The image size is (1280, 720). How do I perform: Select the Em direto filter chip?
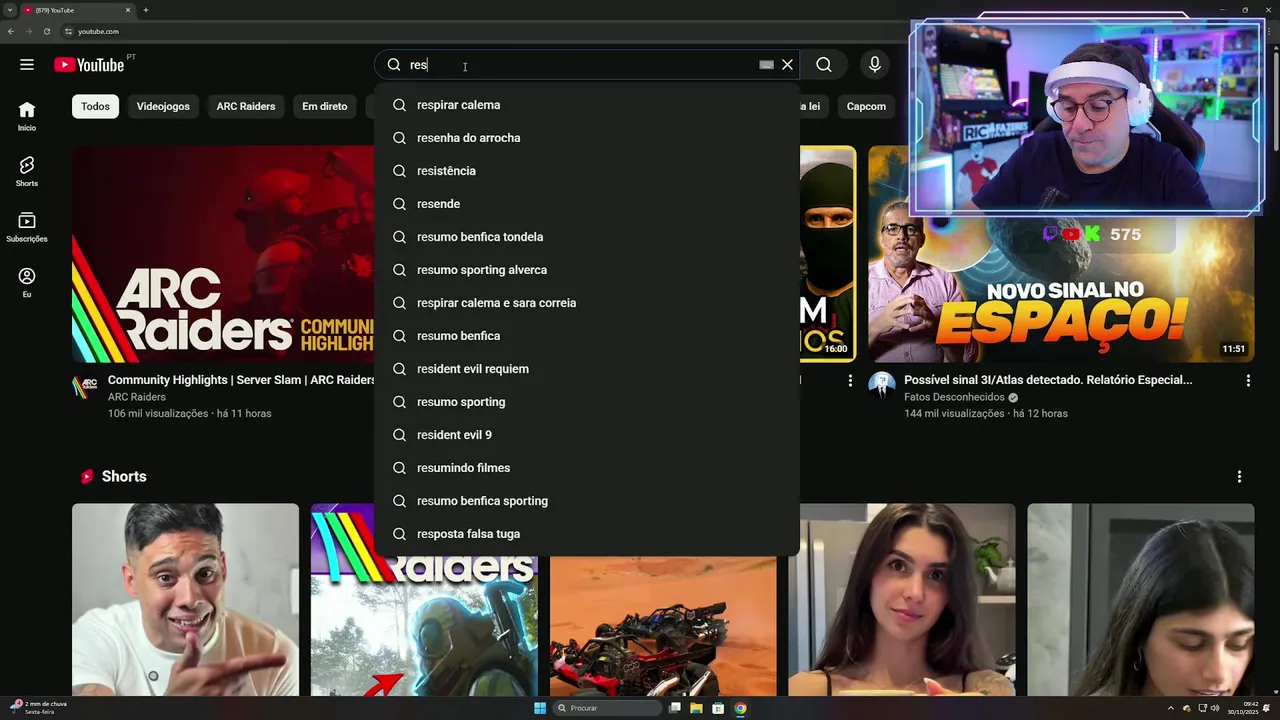point(325,106)
